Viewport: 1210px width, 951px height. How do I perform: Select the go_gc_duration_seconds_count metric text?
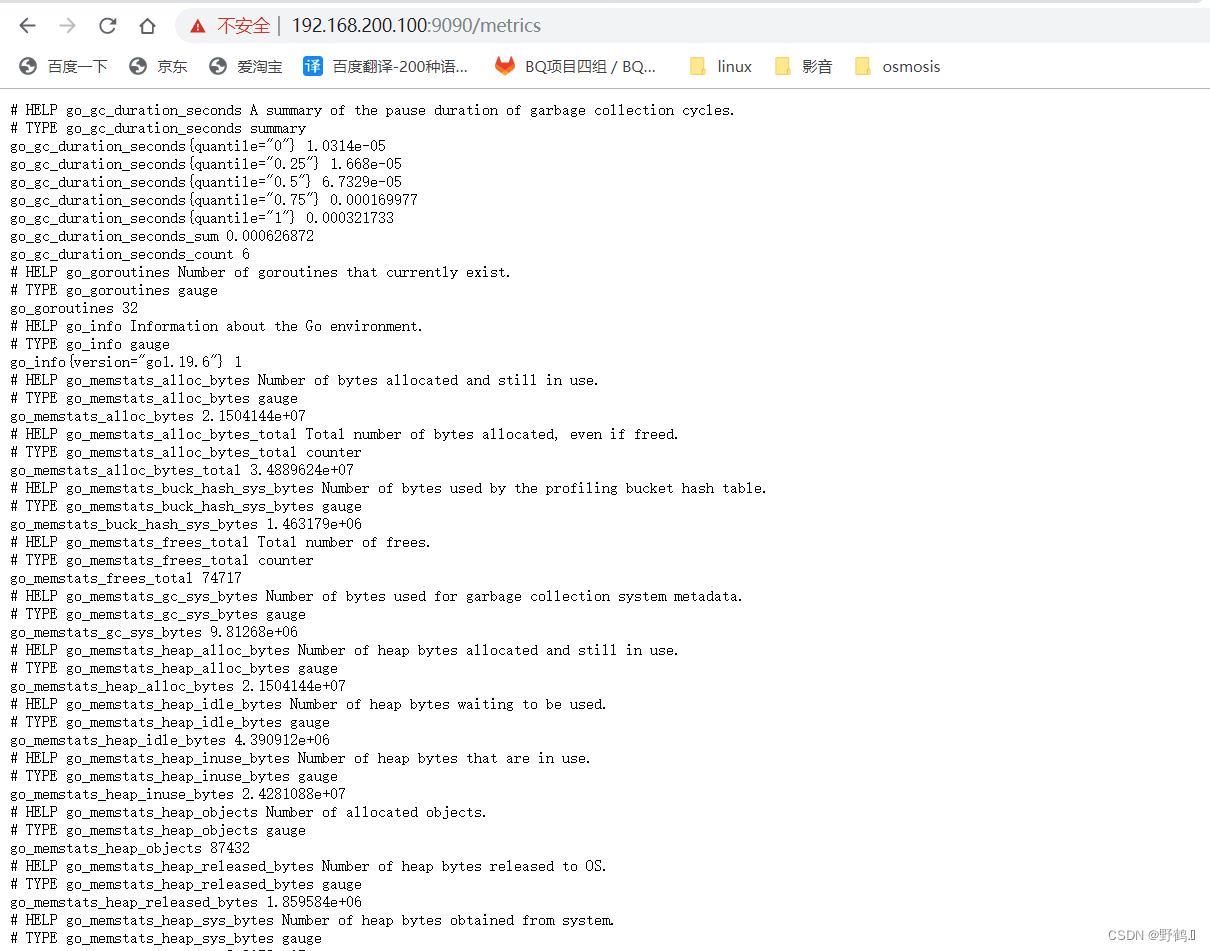(x=122, y=254)
